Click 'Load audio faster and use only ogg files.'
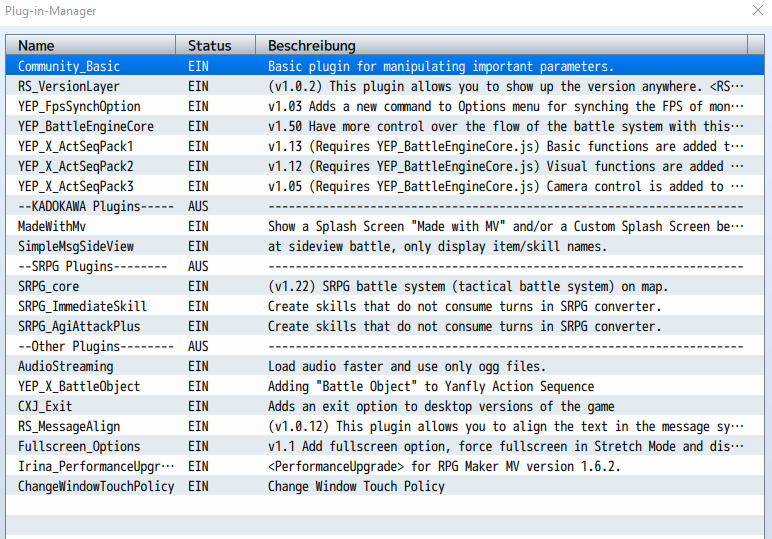 pos(407,366)
